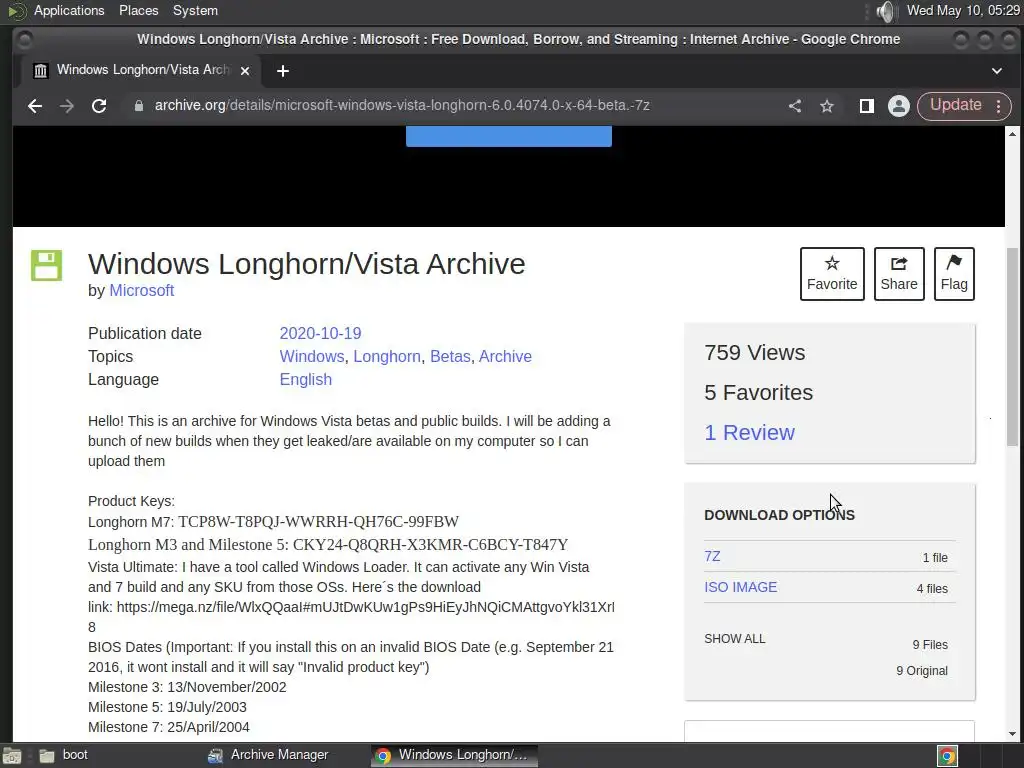Click the address bar URL field
This screenshot has width=1024, height=768.
pyautogui.click(x=402, y=106)
